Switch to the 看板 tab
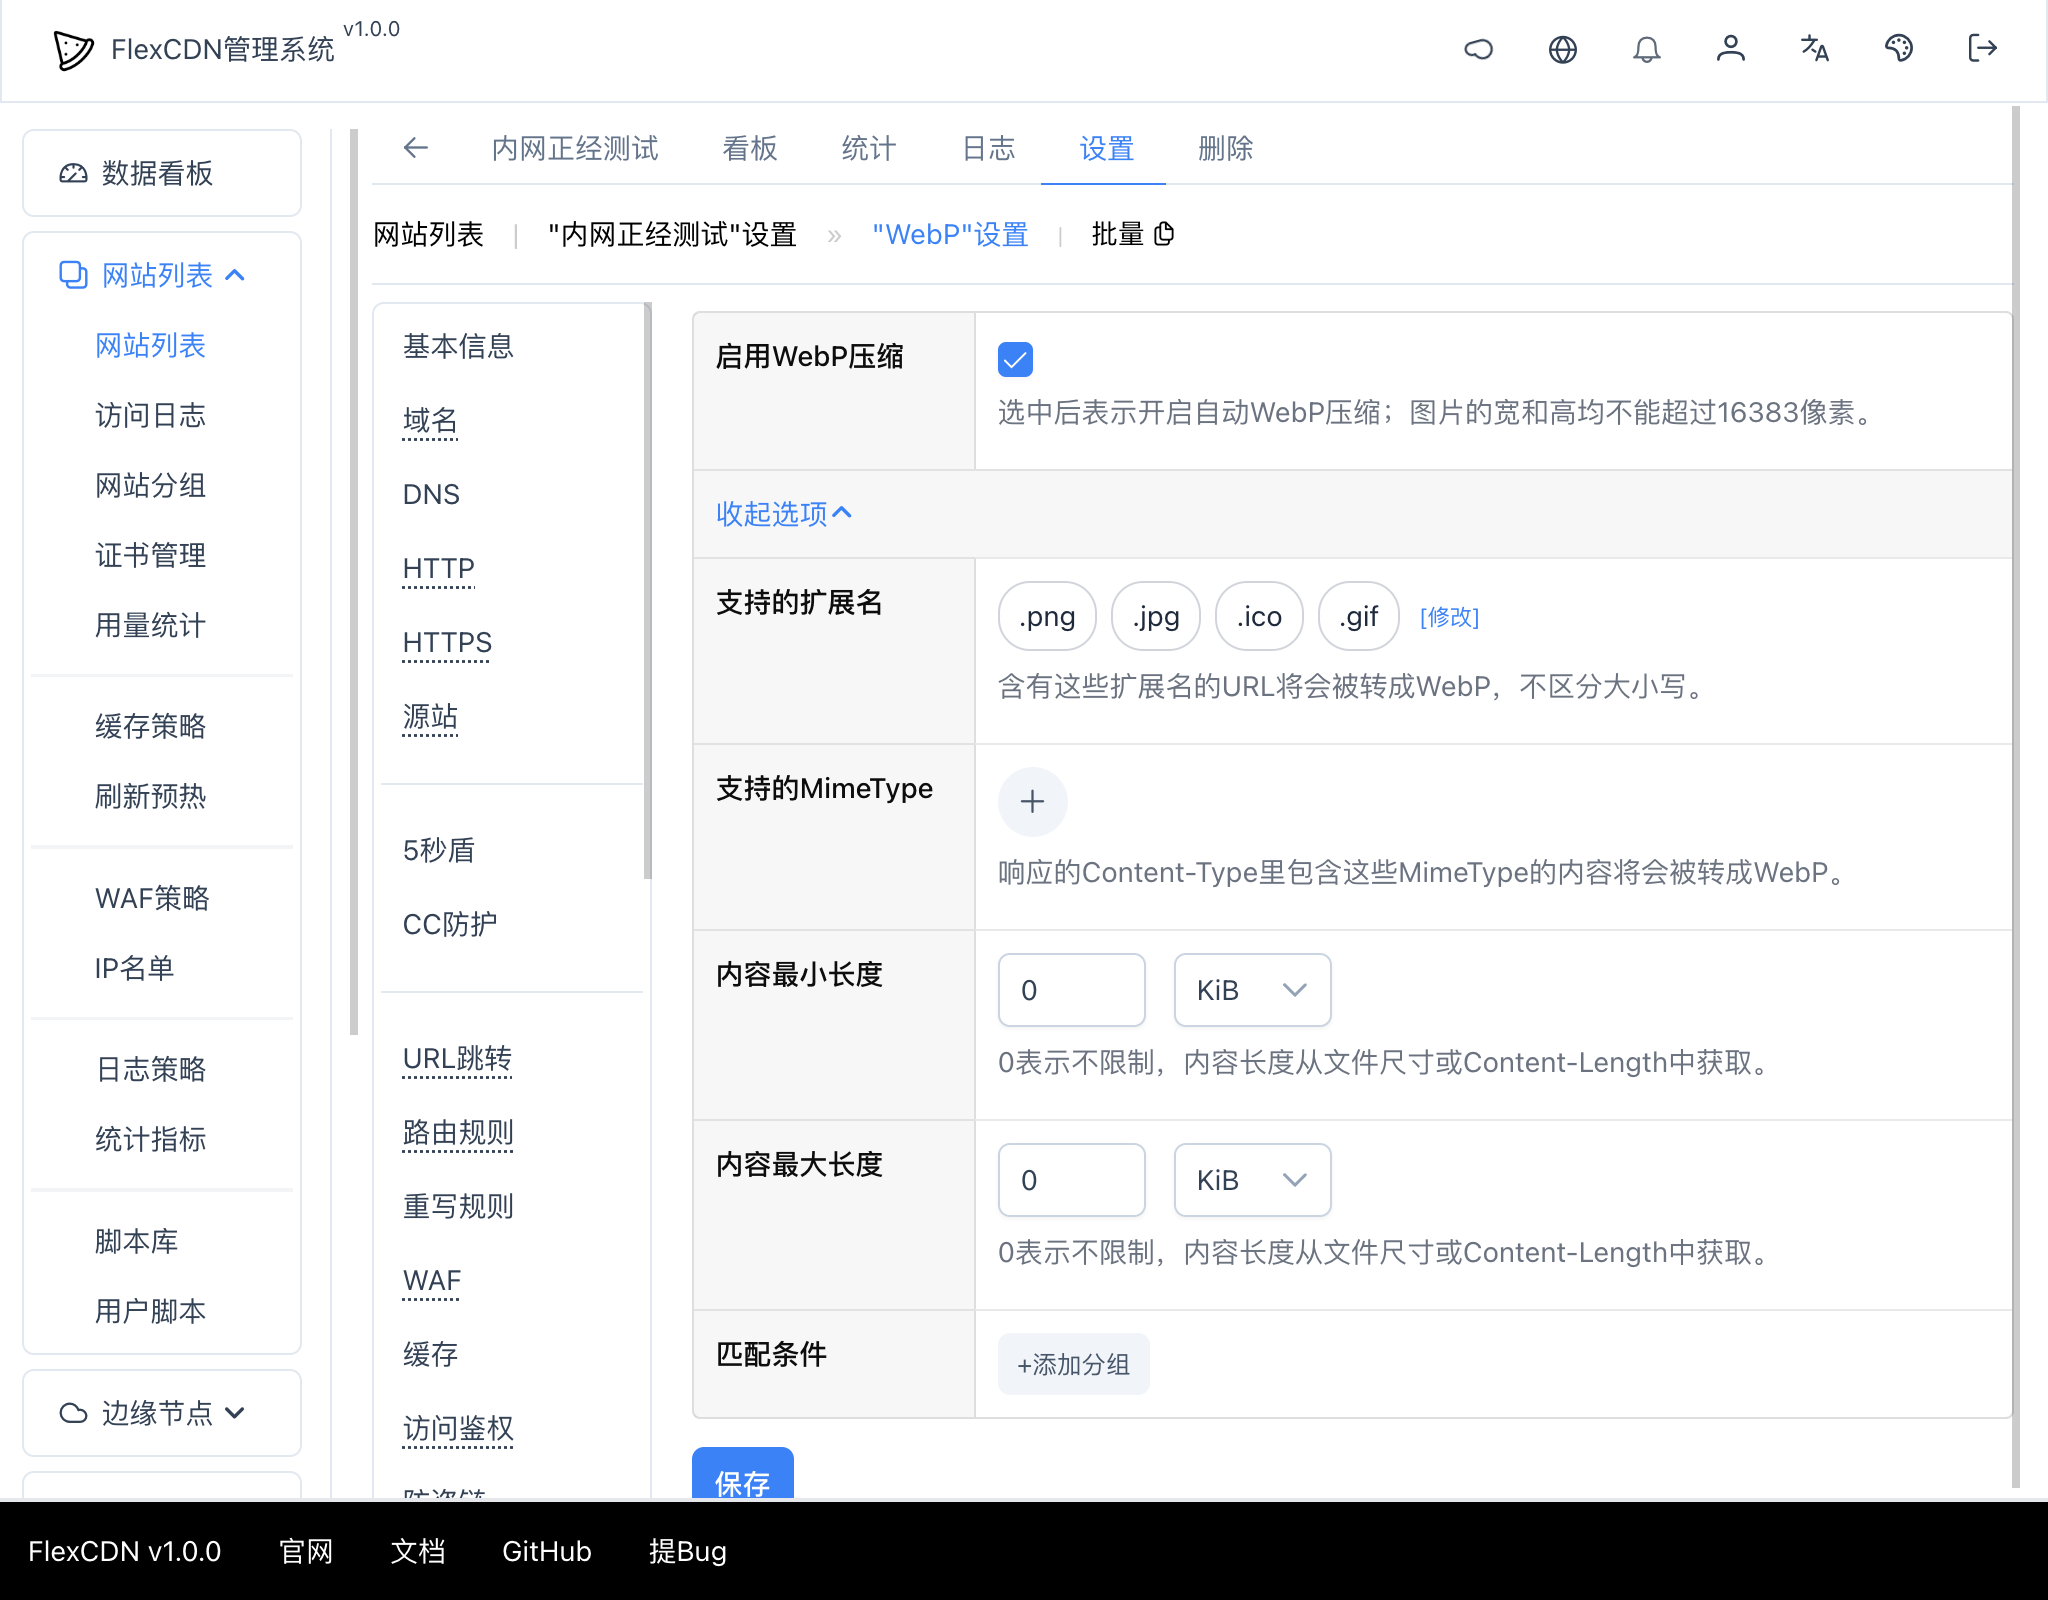The width and height of the screenshot is (2048, 1600). (750, 148)
